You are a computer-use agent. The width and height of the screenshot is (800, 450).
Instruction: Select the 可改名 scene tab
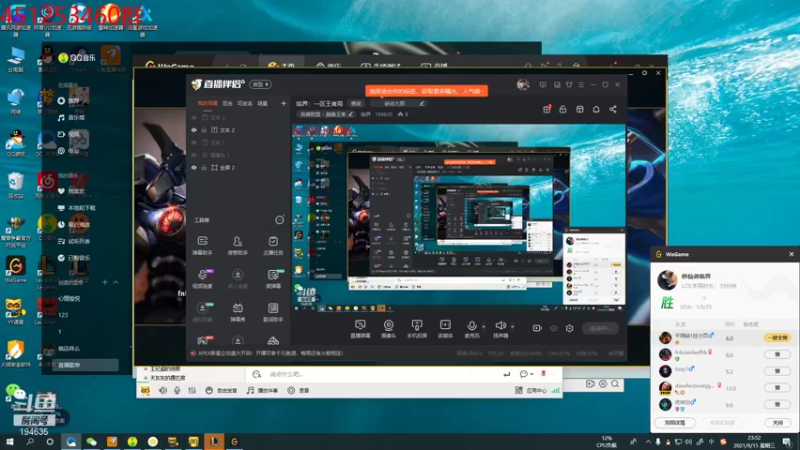(245, 104)
